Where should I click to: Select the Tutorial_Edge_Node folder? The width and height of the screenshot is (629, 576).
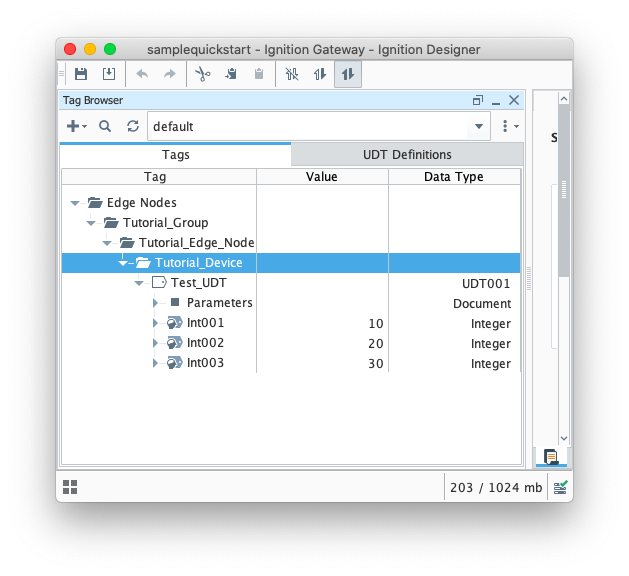coord(196,243)
